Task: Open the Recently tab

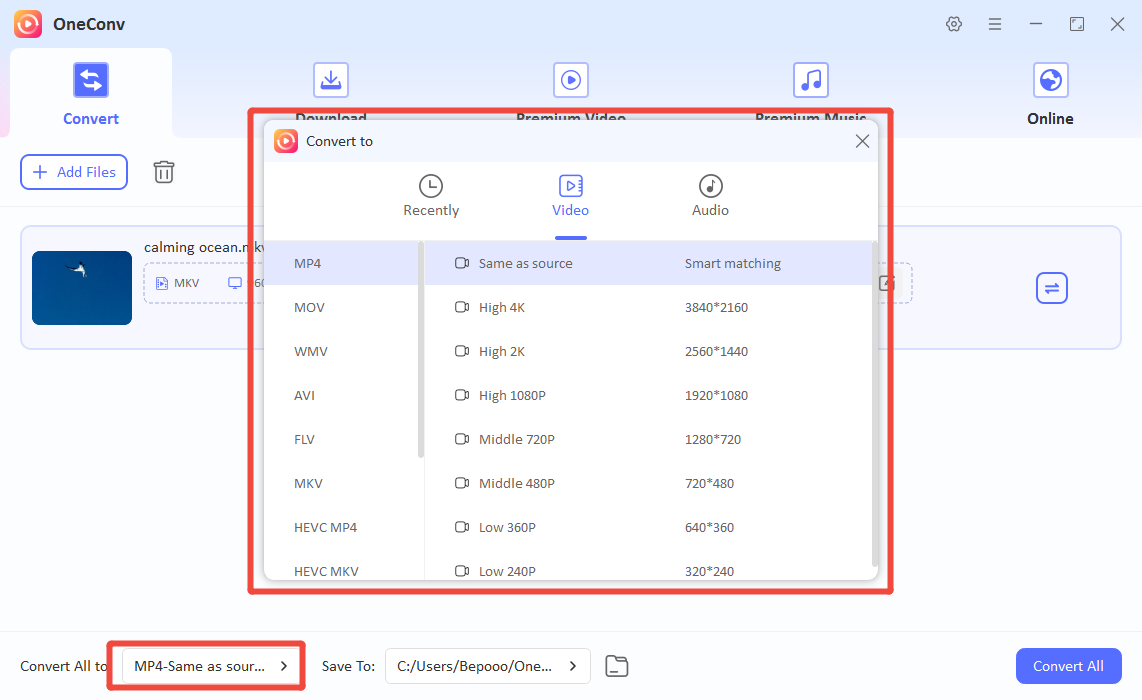Action: [x=431, y=196]
